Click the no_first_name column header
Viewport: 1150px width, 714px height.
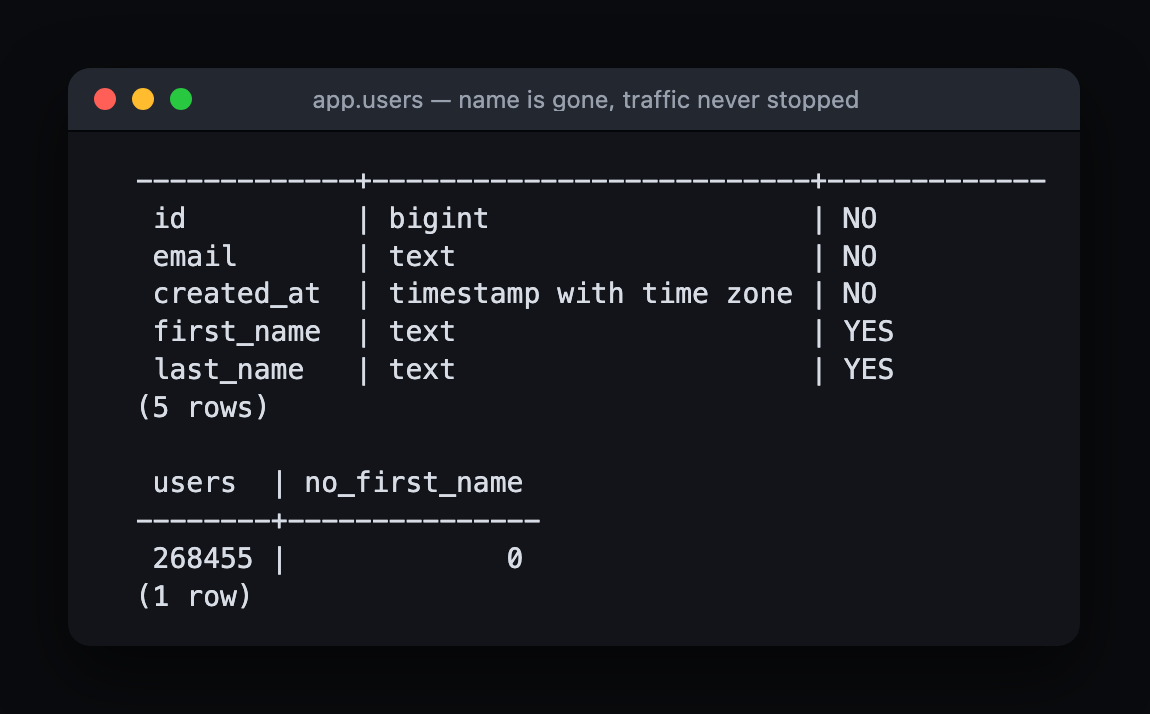(414, 483)
